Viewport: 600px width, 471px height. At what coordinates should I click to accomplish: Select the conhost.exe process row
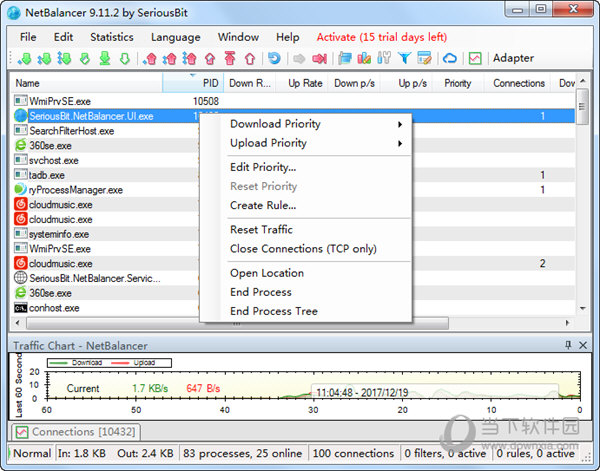(293, 308)
